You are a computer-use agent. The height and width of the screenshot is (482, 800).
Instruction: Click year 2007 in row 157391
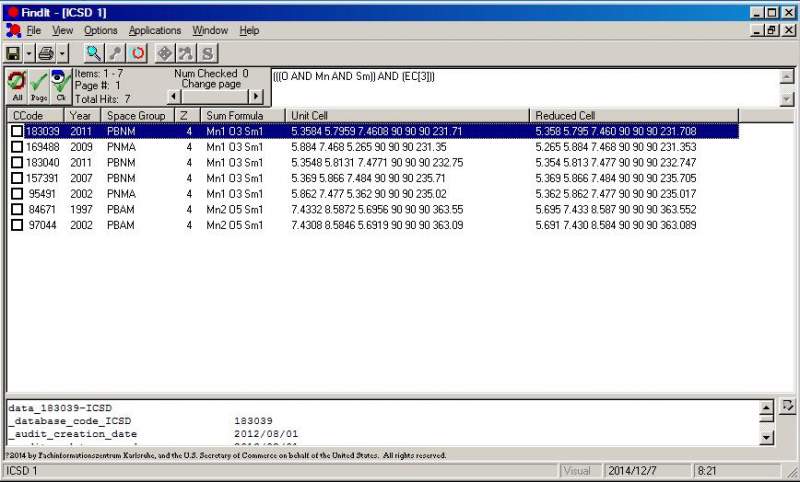81,178
